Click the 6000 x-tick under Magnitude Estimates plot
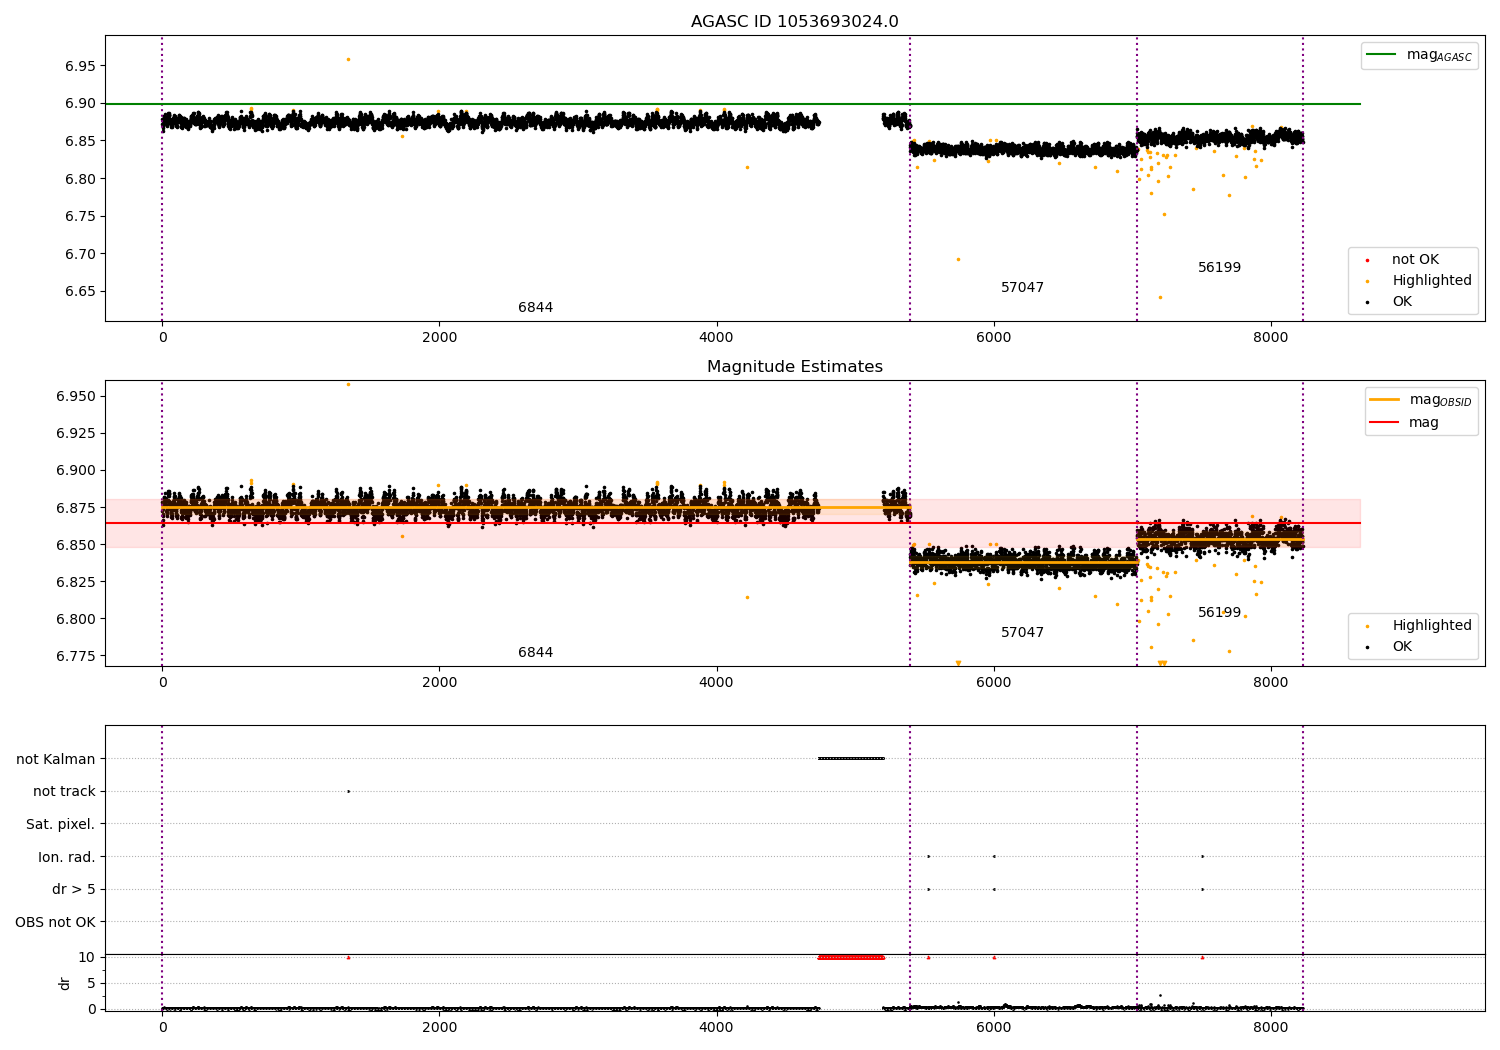Image resolution: width=1500 pixels, height=1050 pixels. pos(993,682)
